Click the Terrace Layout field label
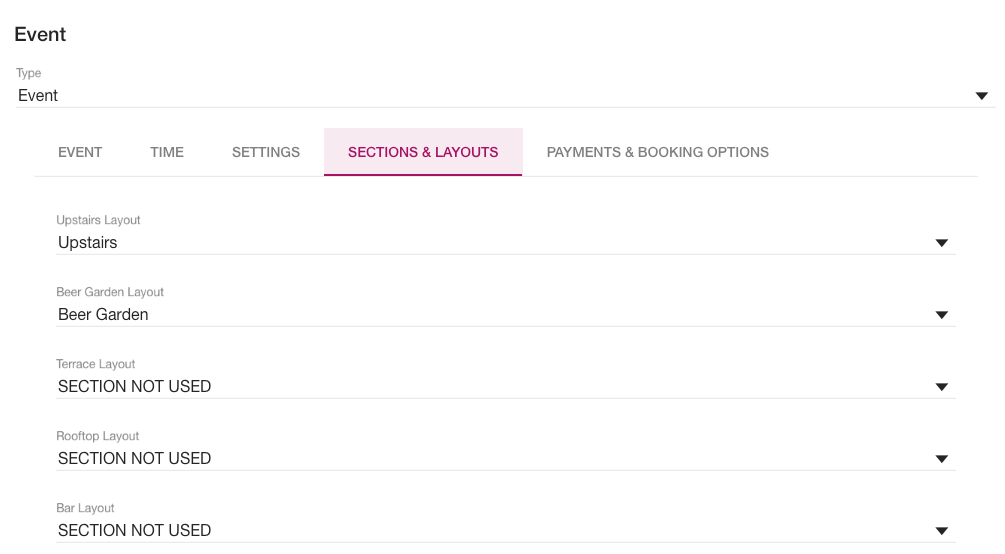 [96, 364]
